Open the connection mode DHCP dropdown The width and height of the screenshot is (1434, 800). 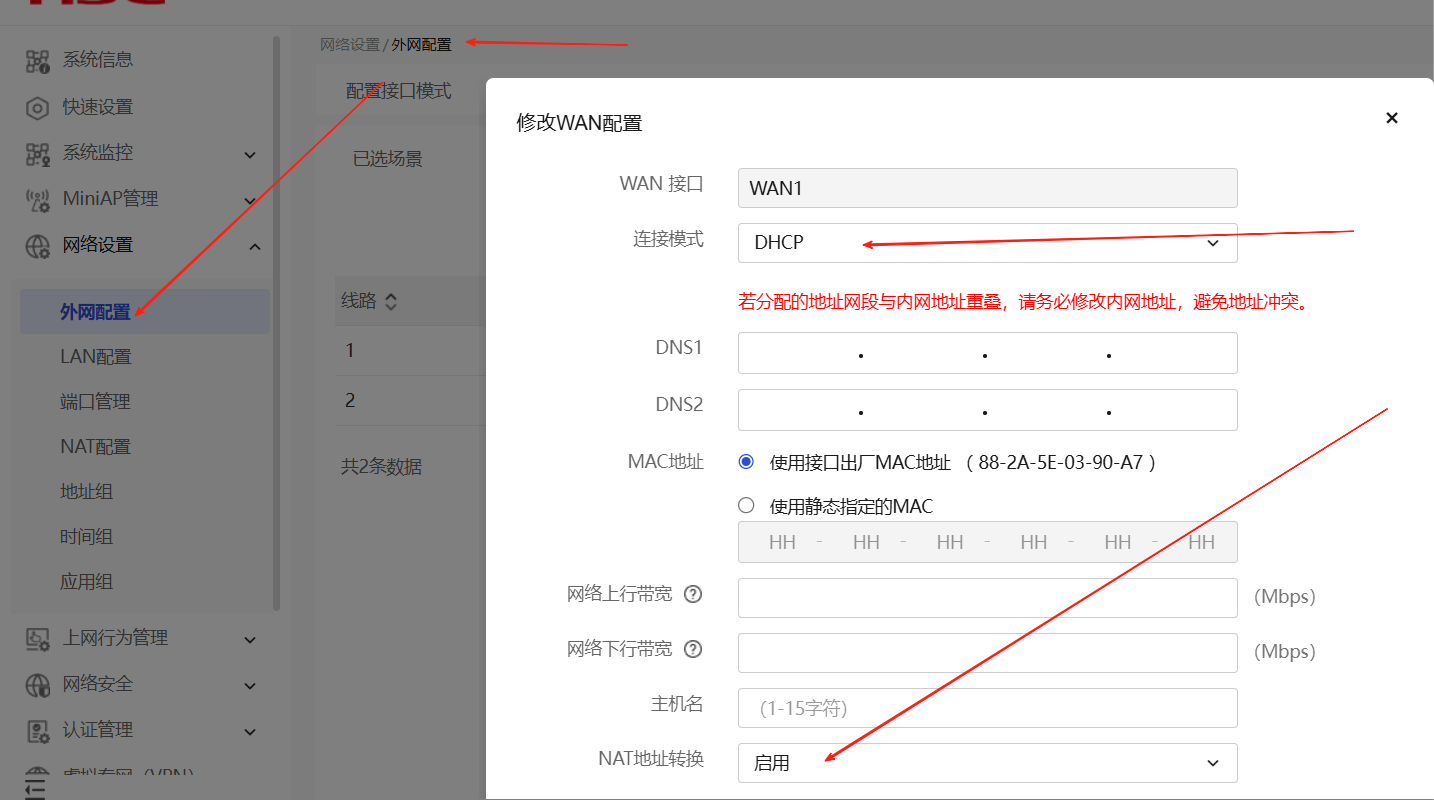click(987, 243)
